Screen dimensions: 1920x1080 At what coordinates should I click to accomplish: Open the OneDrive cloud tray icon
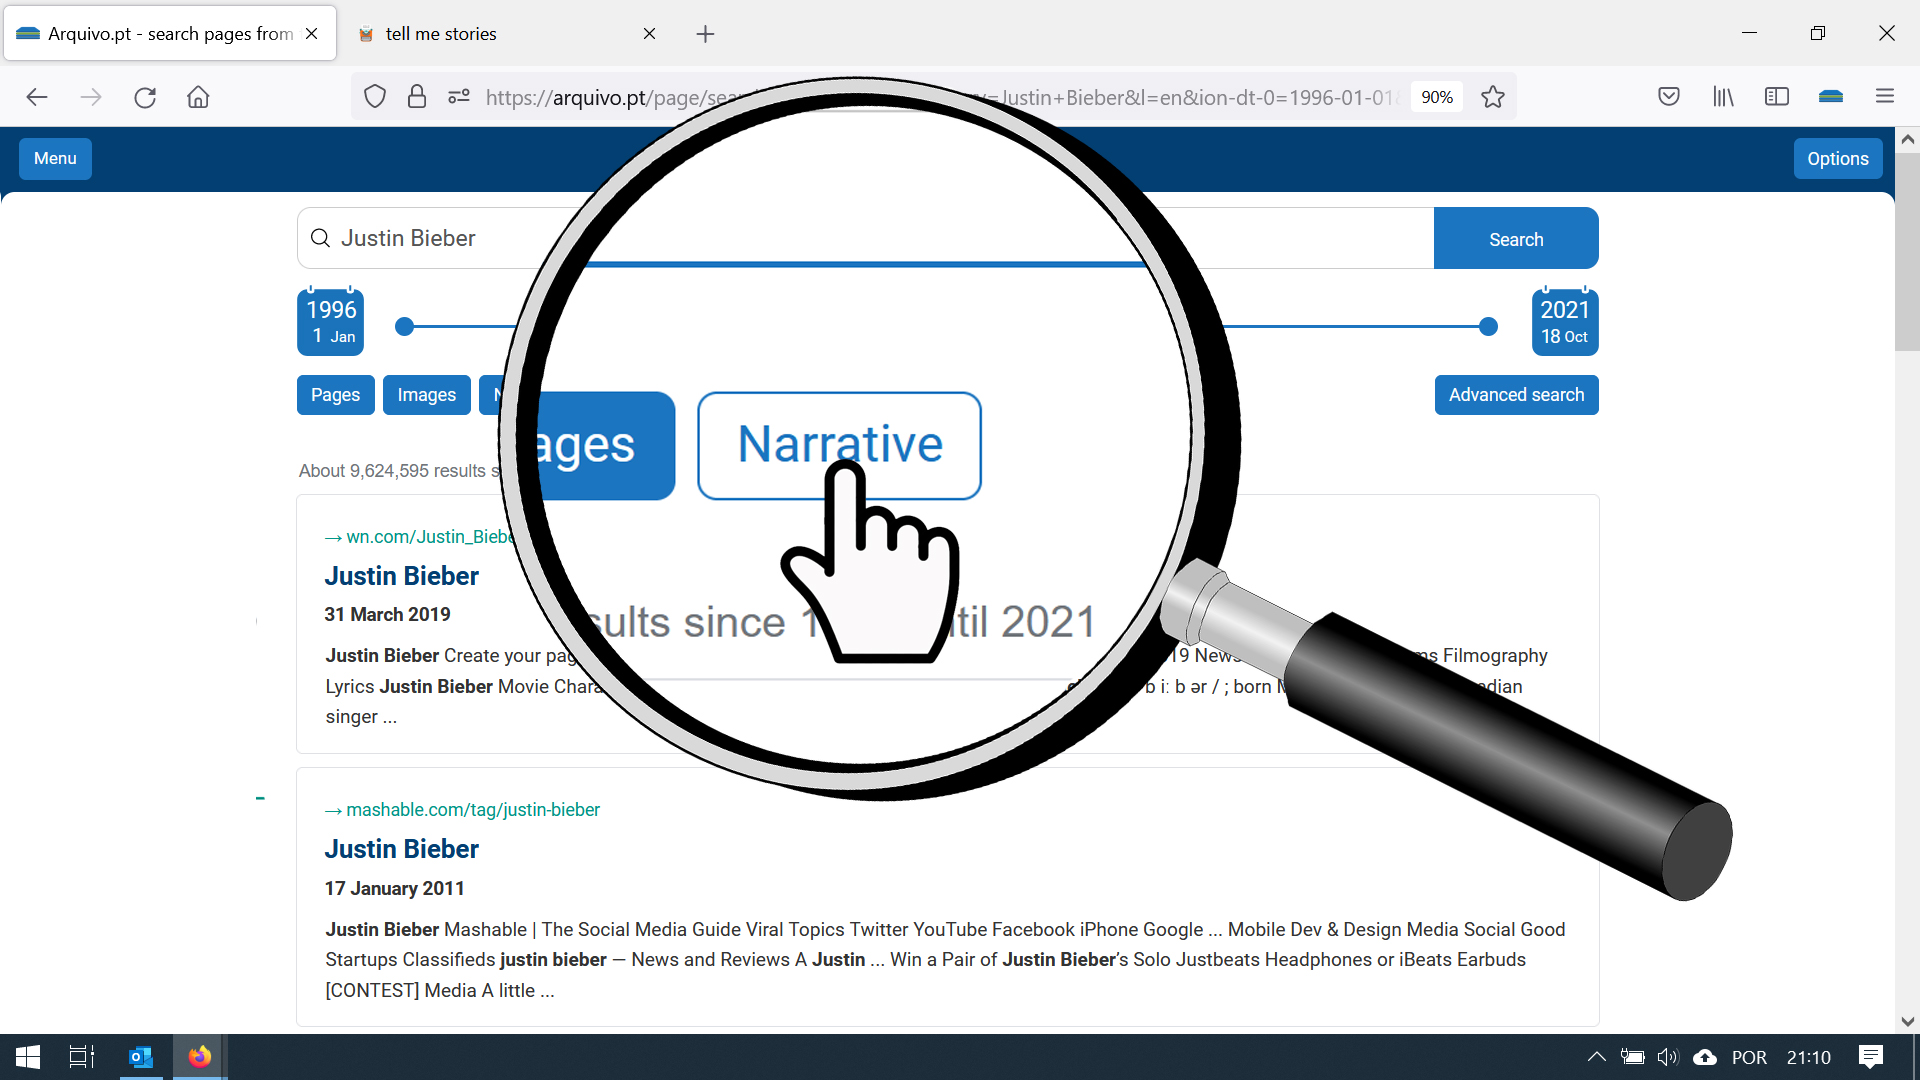pos(1705,1057)
